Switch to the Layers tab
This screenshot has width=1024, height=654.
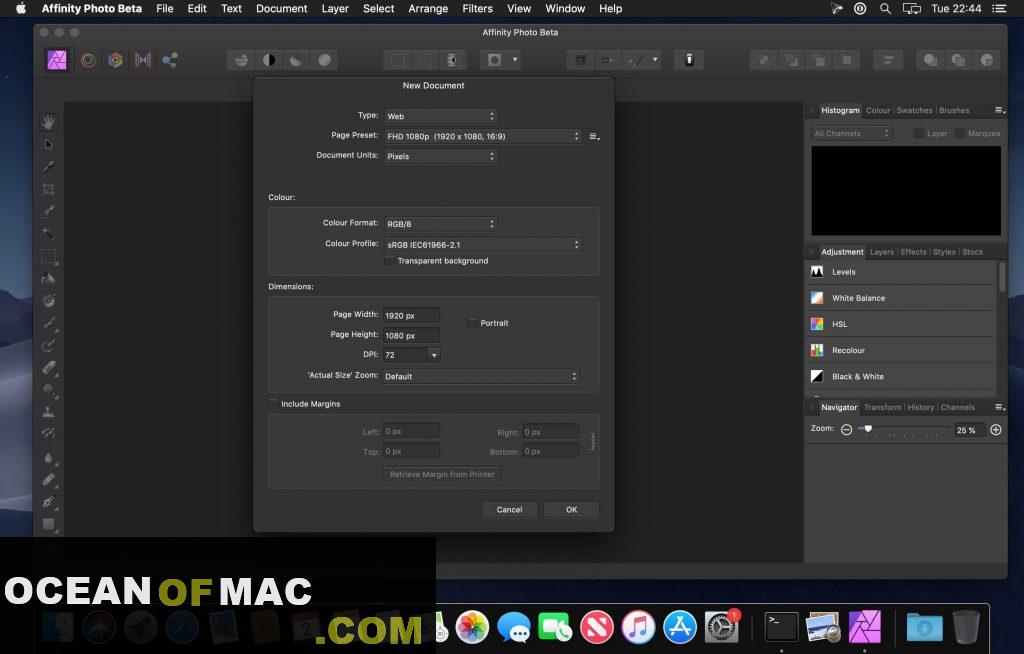tap(882, 252)
